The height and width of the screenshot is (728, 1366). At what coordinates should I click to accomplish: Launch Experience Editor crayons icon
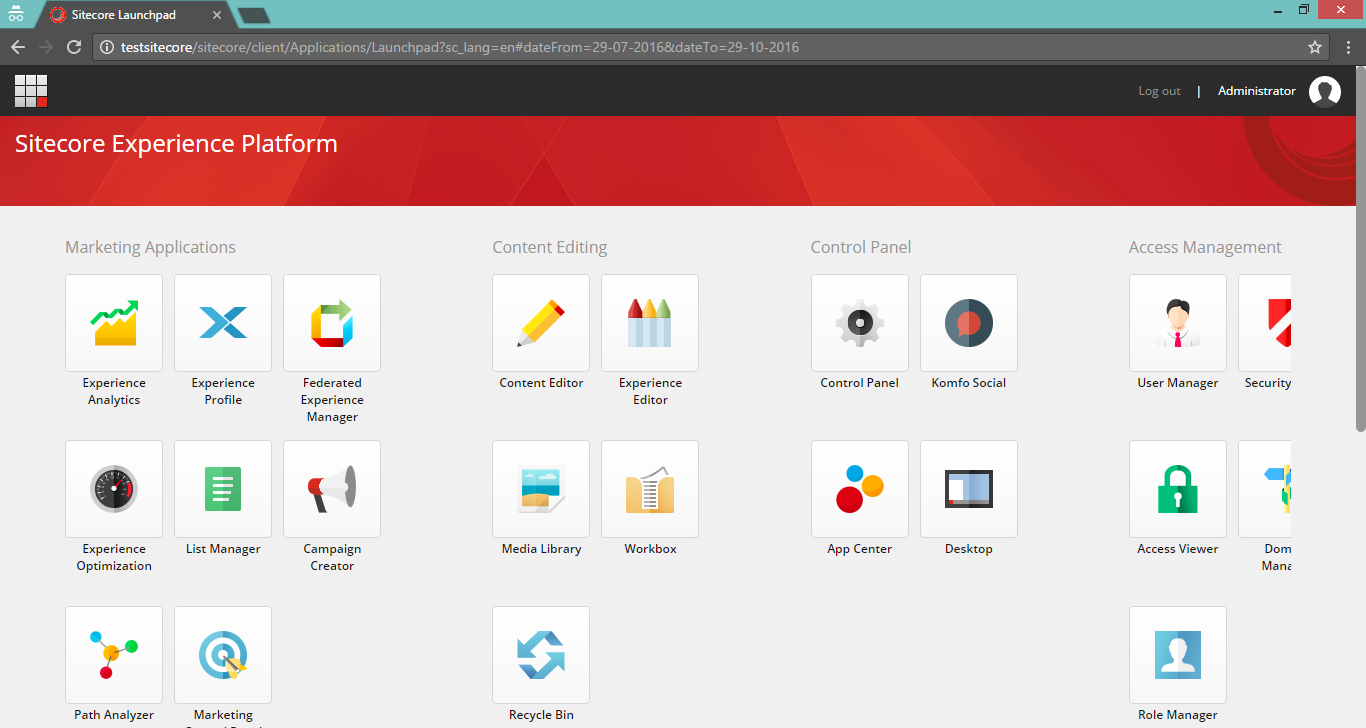pos(650,323)
